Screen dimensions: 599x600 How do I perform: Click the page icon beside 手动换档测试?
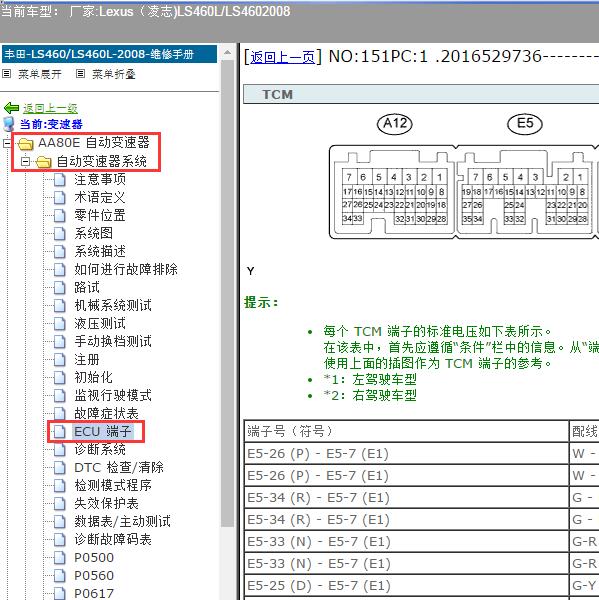pos(60,341)
